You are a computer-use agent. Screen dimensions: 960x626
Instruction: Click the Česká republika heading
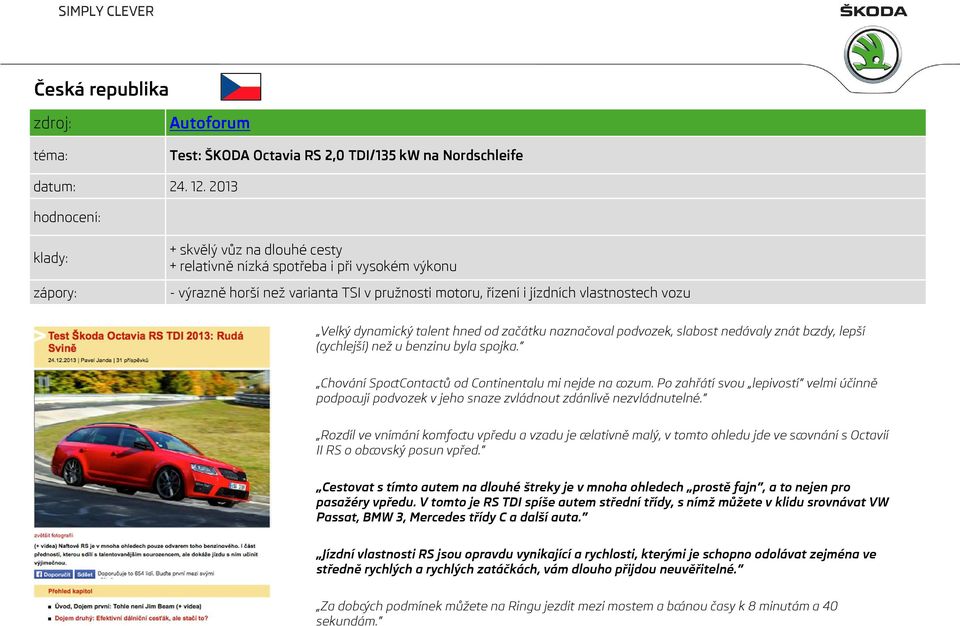101,89
